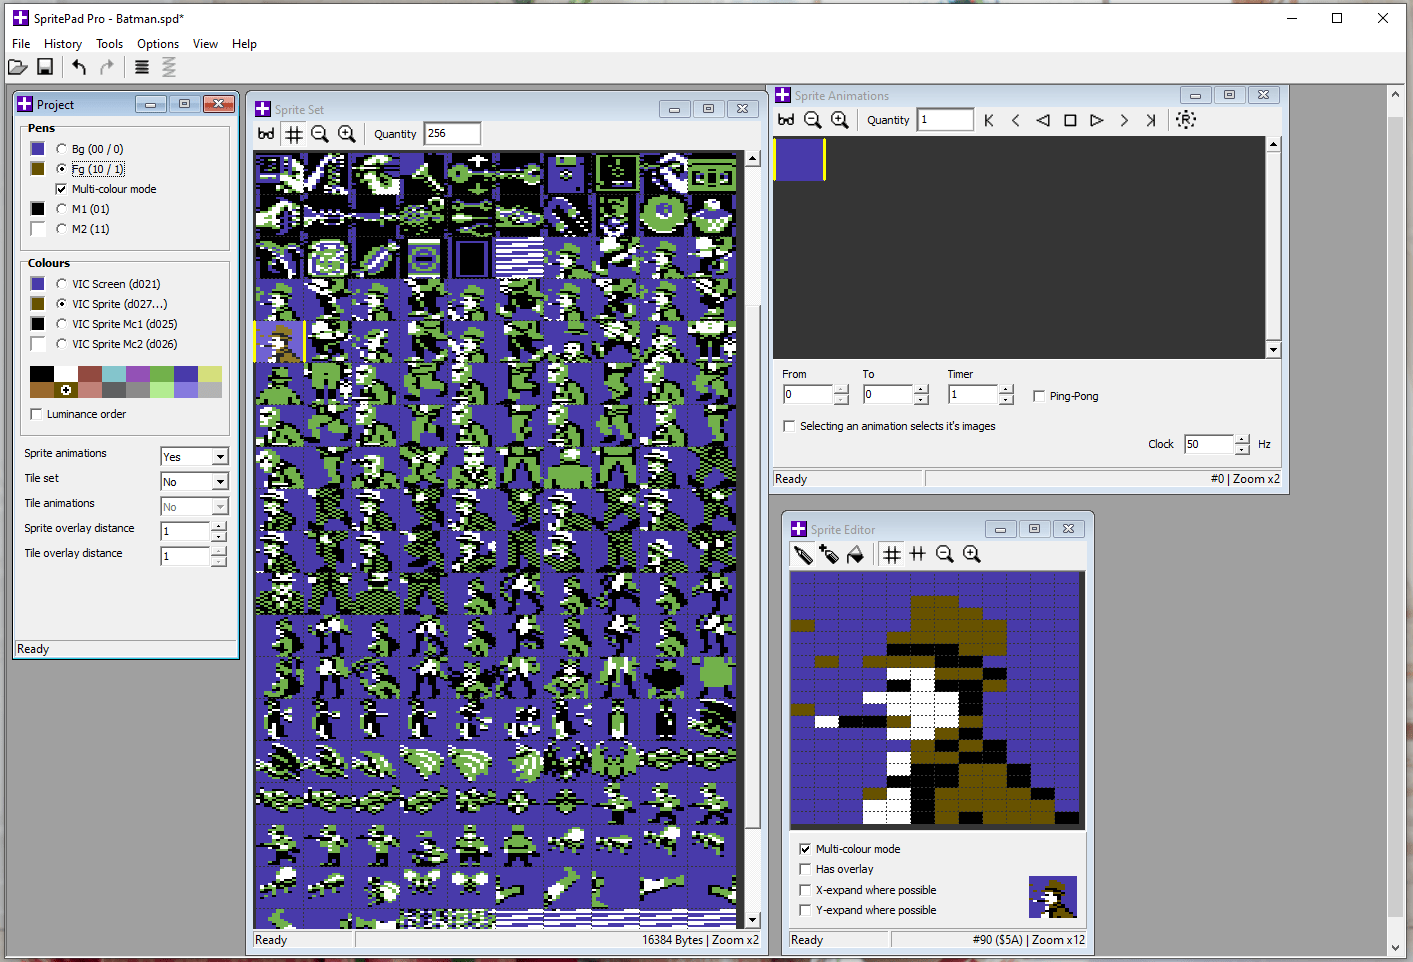Open the Options menu
This screenshot has width=1413, height=962.
pyautogui.click(x=158, y=44)
